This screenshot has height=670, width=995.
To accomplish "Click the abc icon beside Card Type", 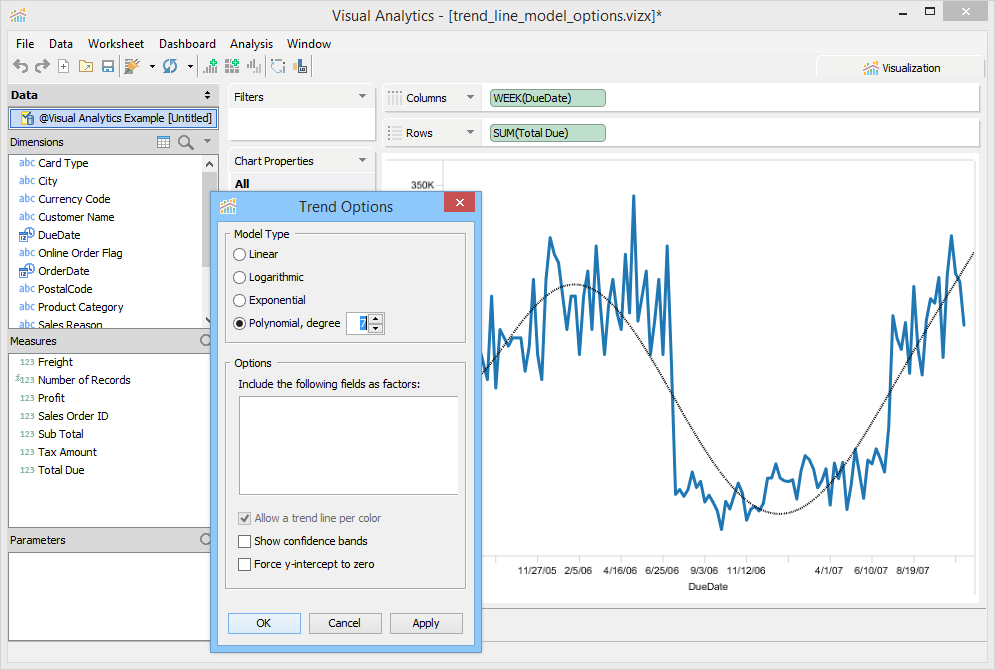I will pos(27,162).
